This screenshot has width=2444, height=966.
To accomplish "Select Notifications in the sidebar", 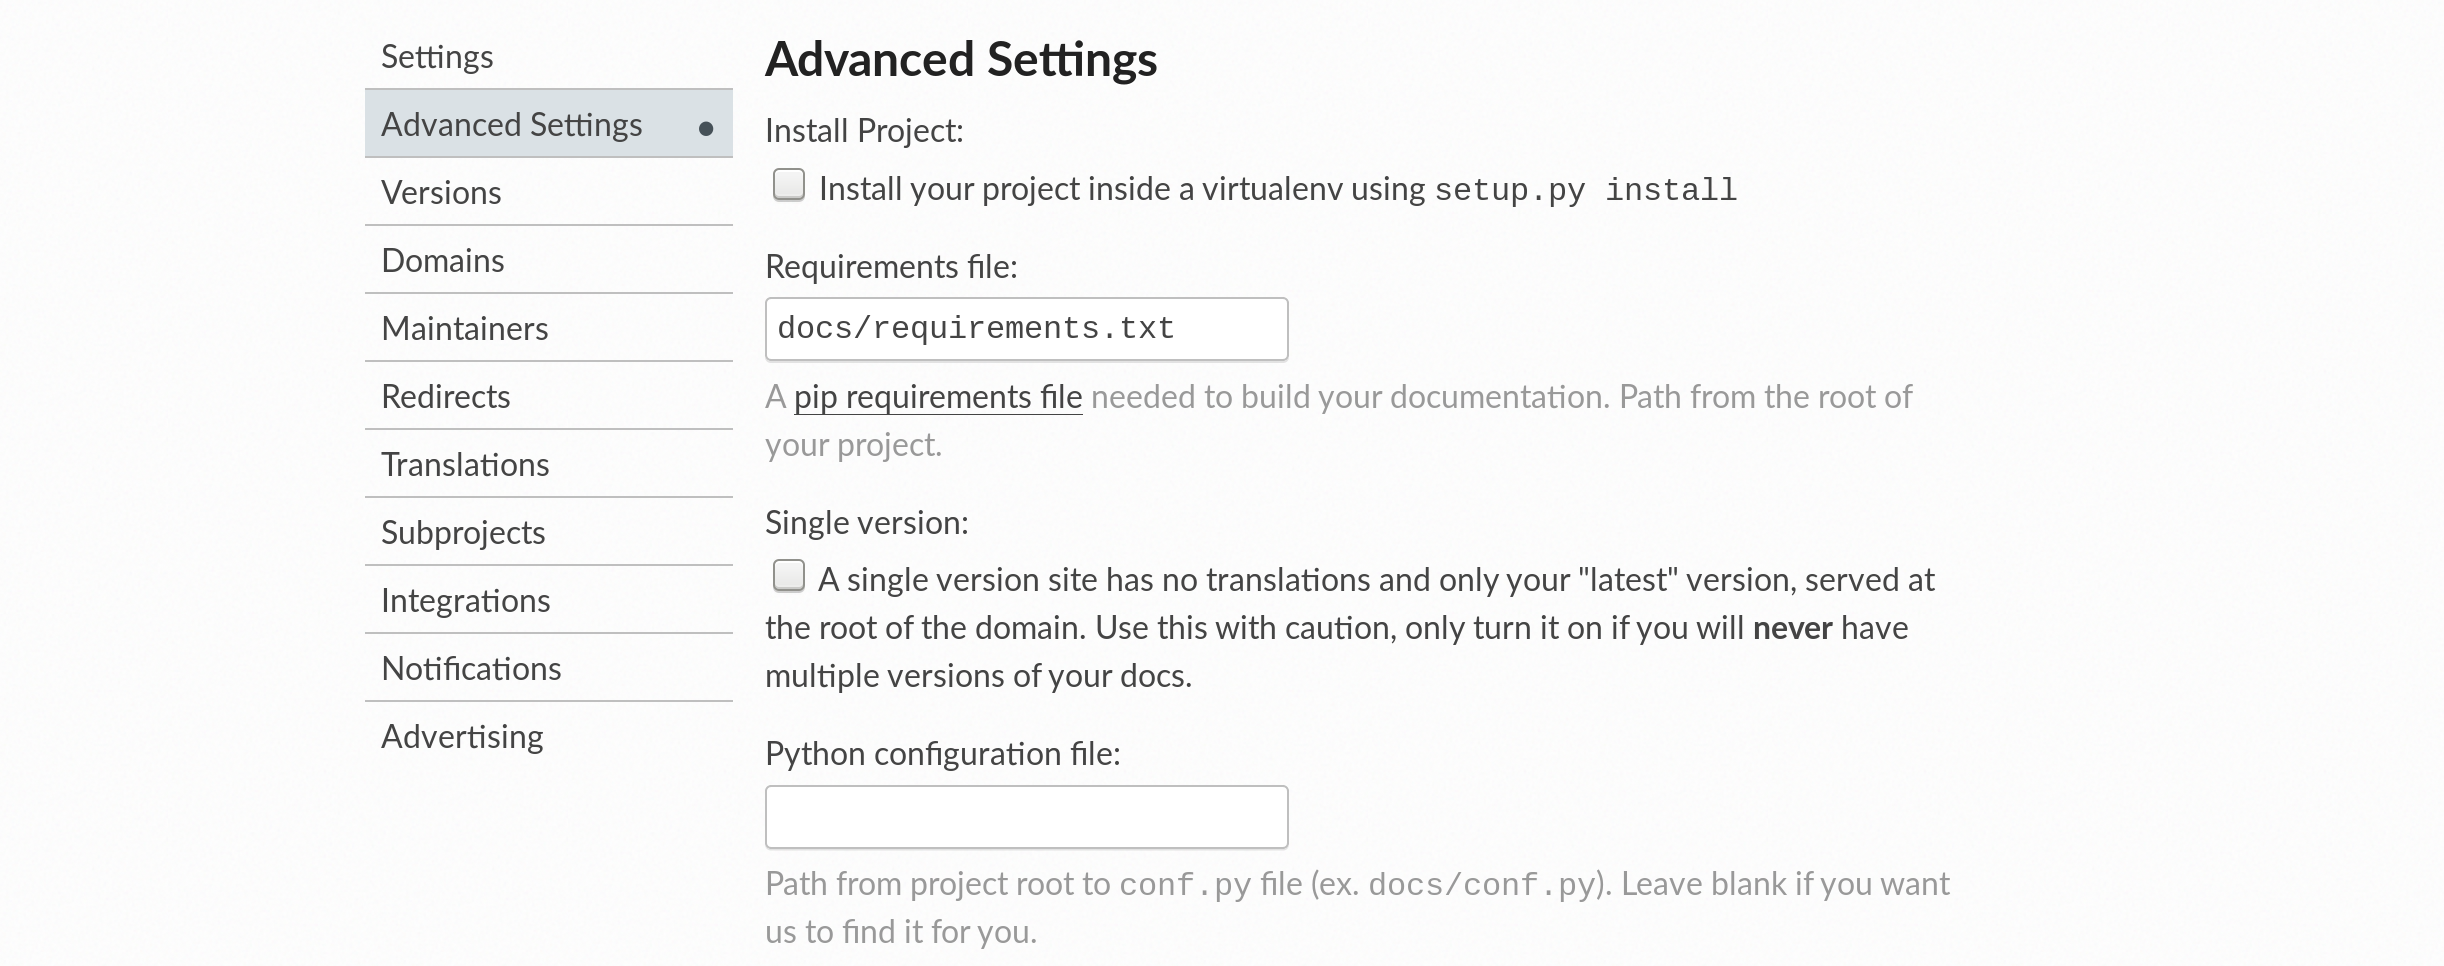I will (471, 669).
